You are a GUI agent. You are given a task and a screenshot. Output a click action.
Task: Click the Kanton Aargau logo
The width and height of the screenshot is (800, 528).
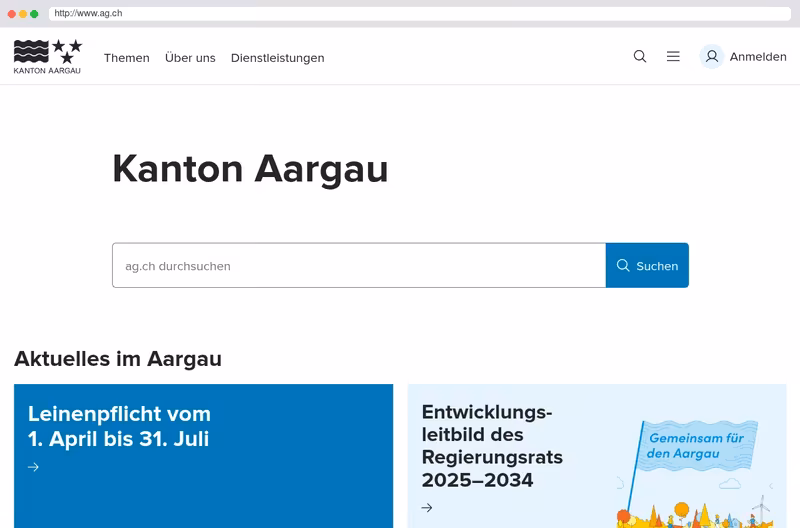(x=47, y=57)
